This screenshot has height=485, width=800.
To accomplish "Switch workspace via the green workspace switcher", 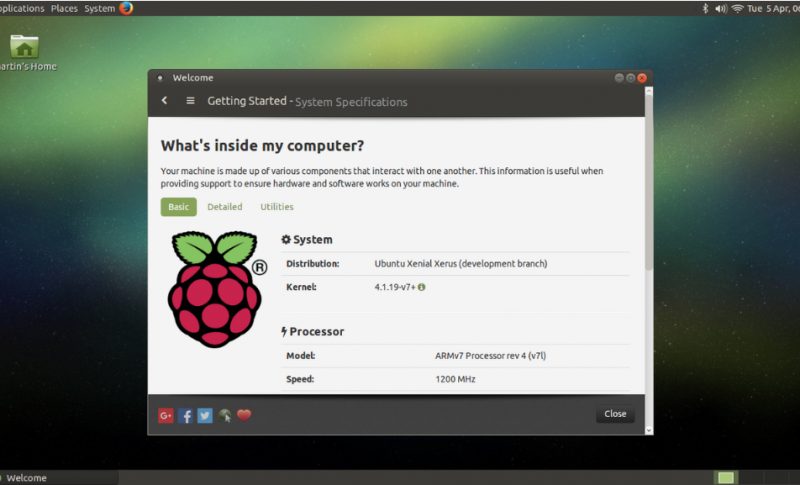I will 726,478.
